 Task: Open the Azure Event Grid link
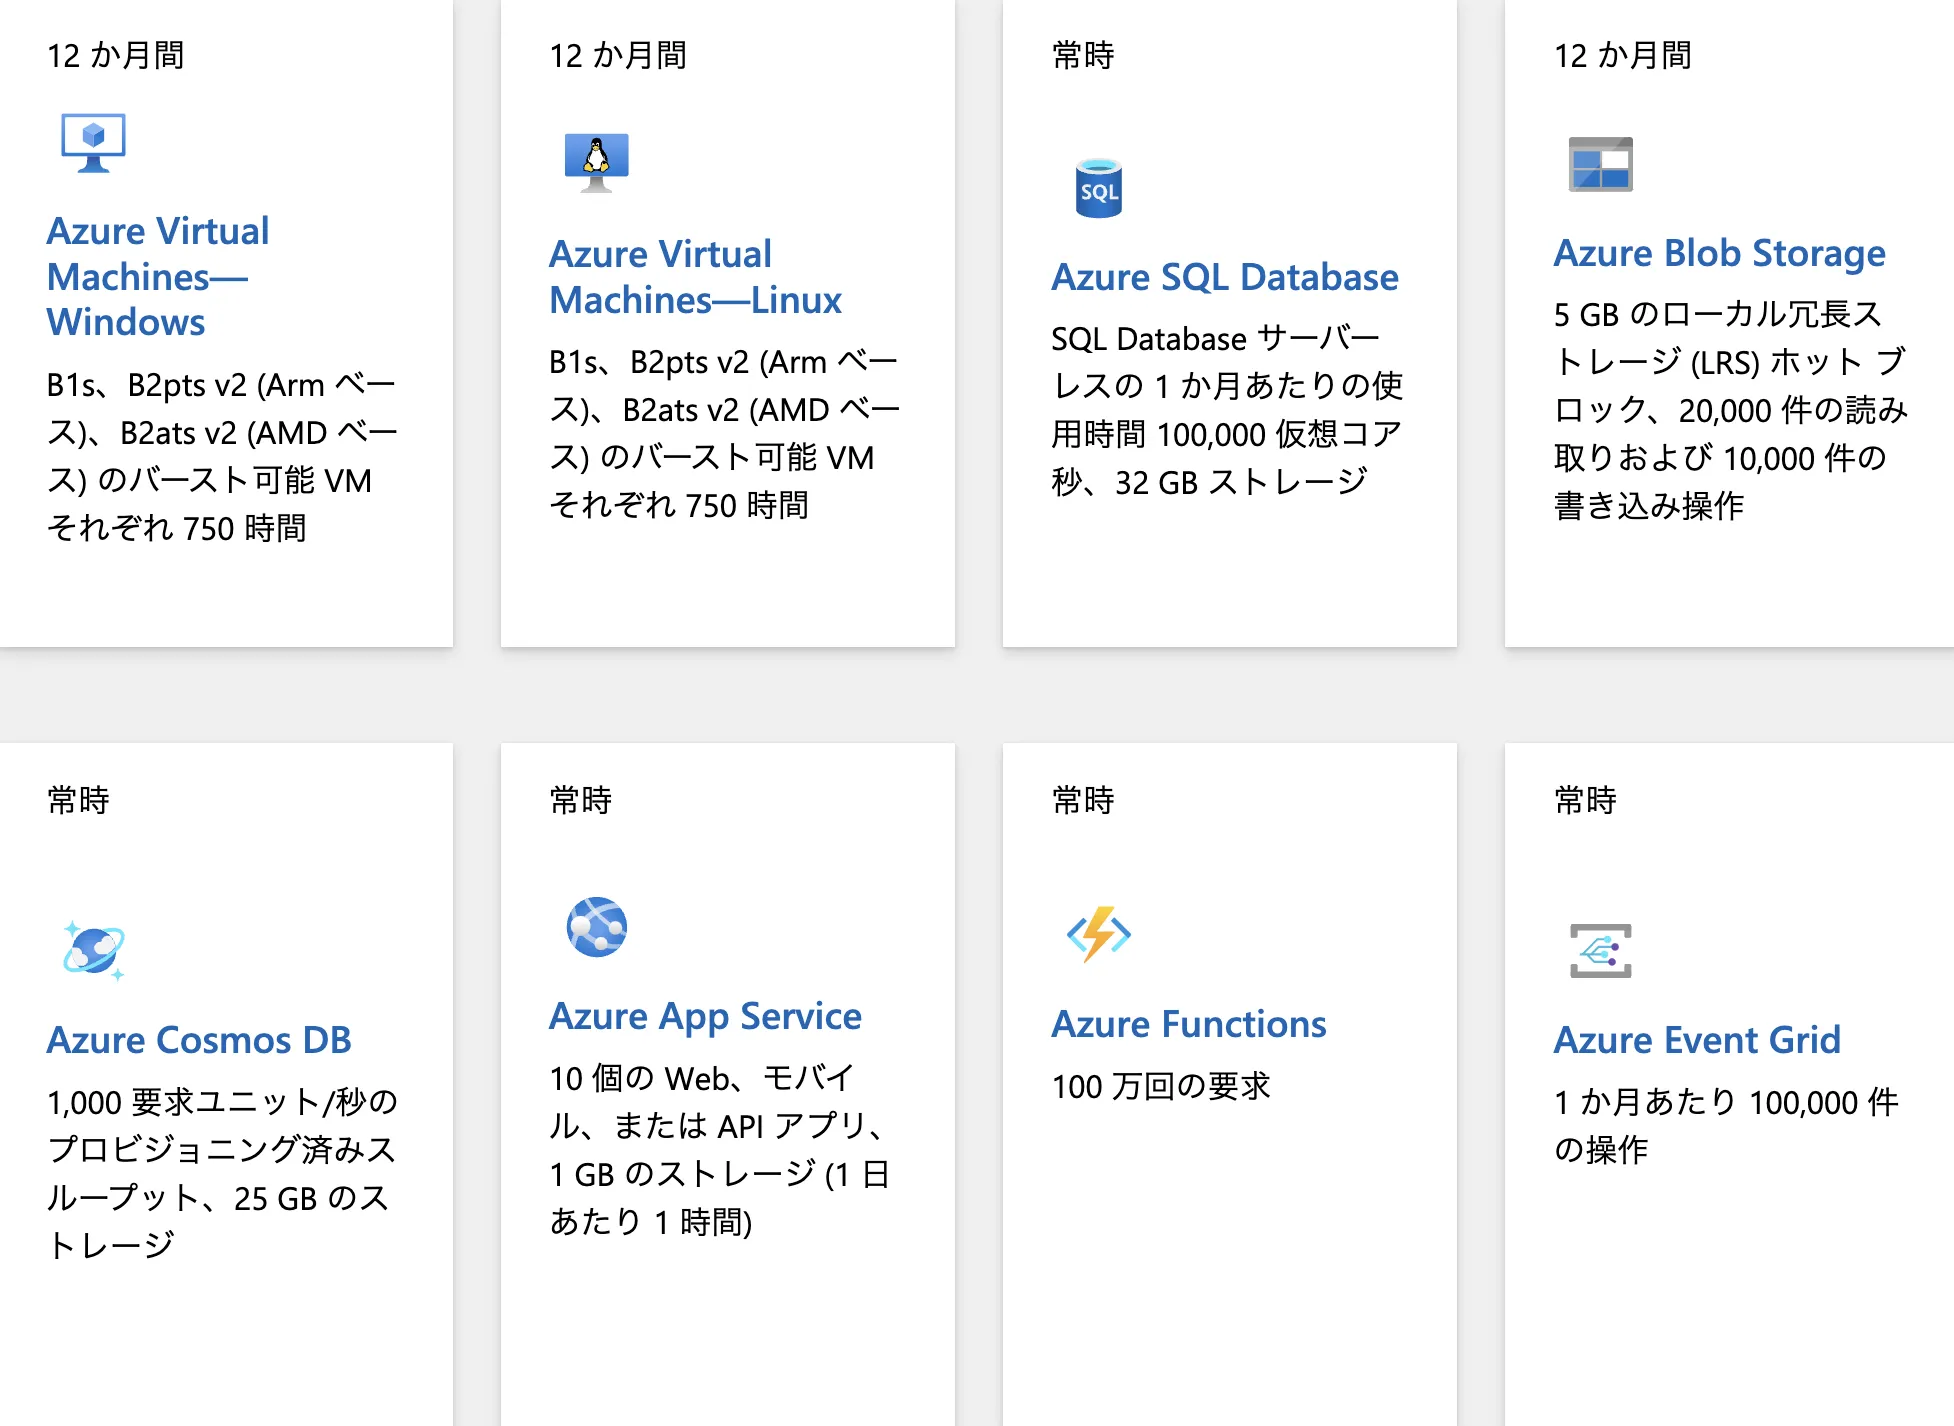click(x=1697, y=1040)
